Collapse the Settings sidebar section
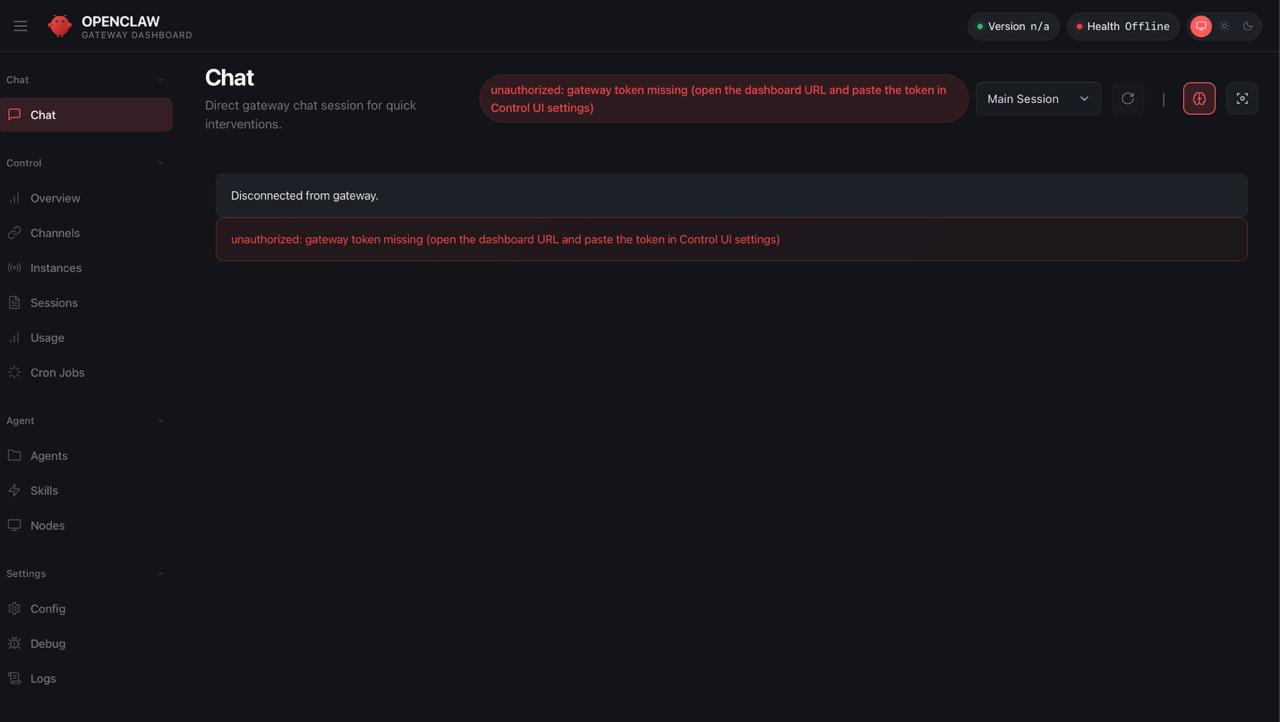 160,574
